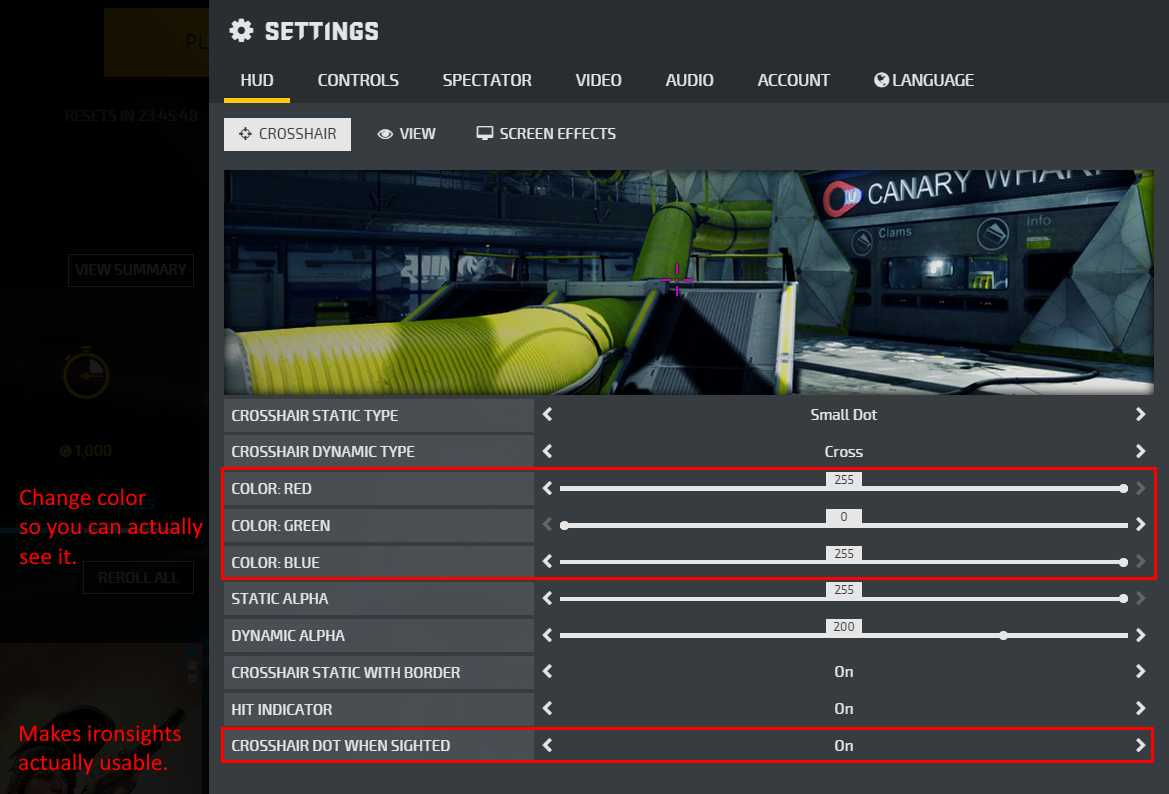The width and height of the screenshot is (1169, 794).
Task: Click the crosshair preview image
Action: point(688,282)
